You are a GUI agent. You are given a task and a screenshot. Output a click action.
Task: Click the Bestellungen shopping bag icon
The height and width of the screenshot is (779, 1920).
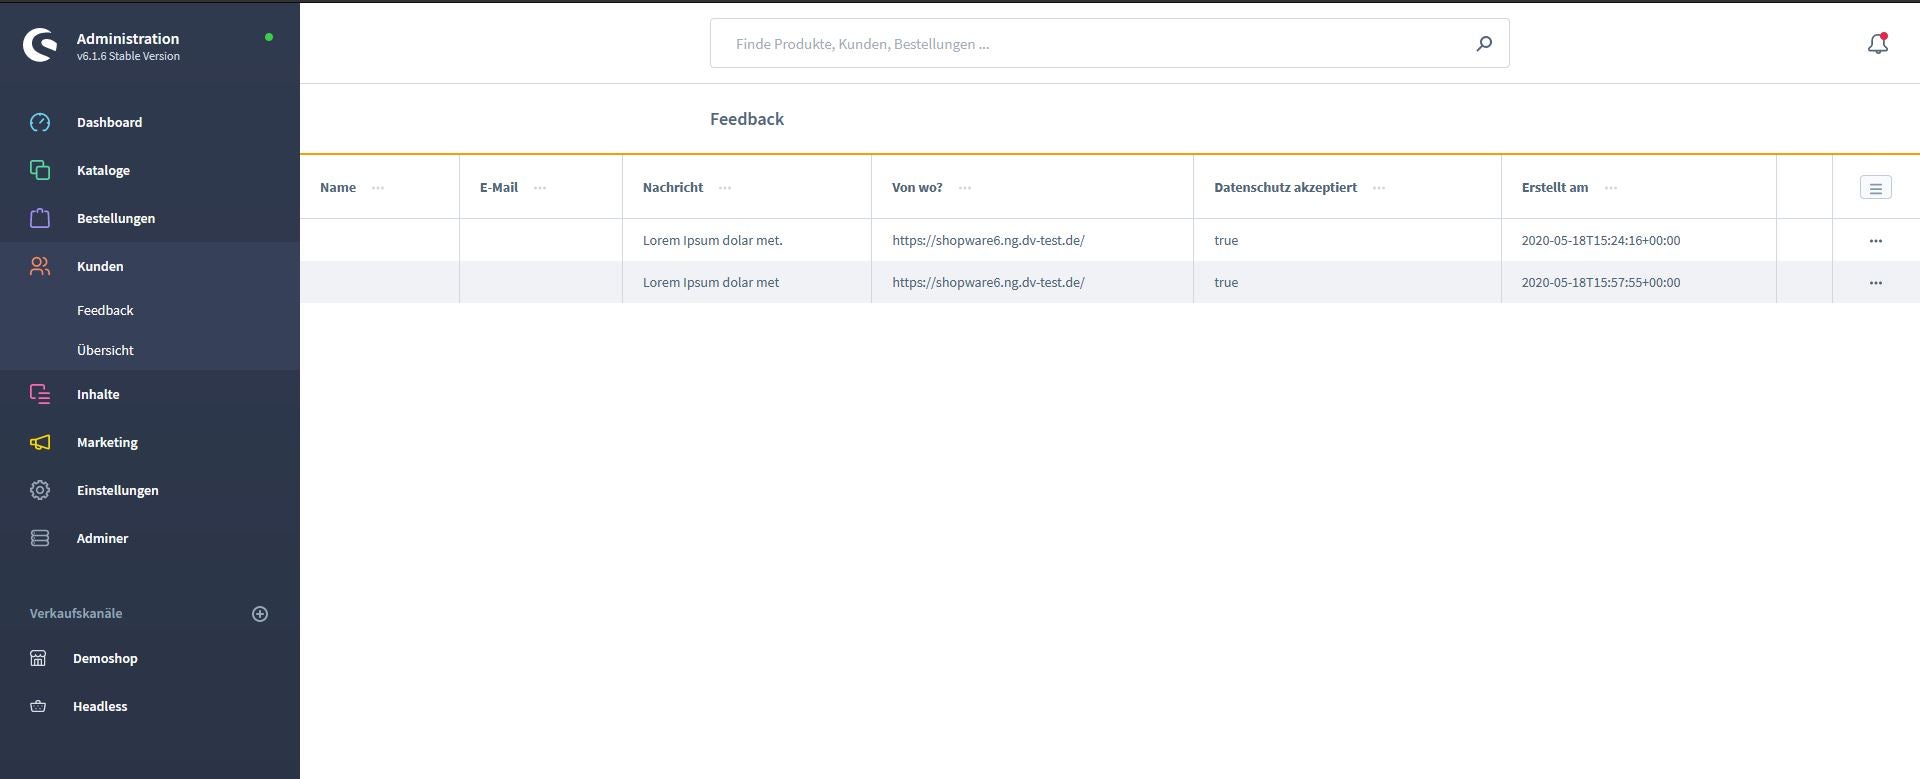(40, 218)
